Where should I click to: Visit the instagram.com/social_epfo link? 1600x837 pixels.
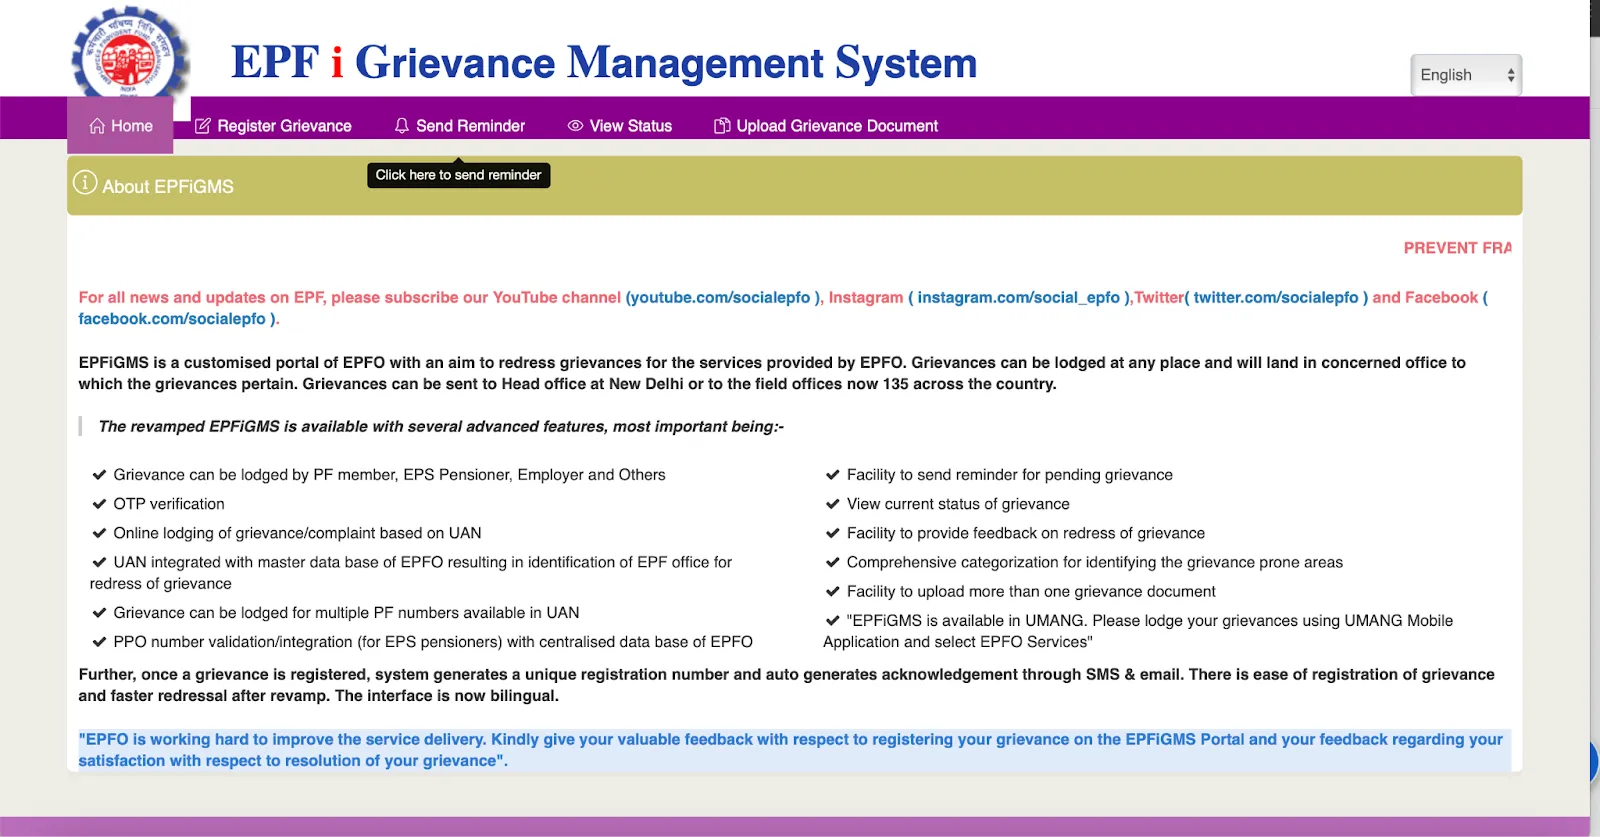[x=1018, y=297]
